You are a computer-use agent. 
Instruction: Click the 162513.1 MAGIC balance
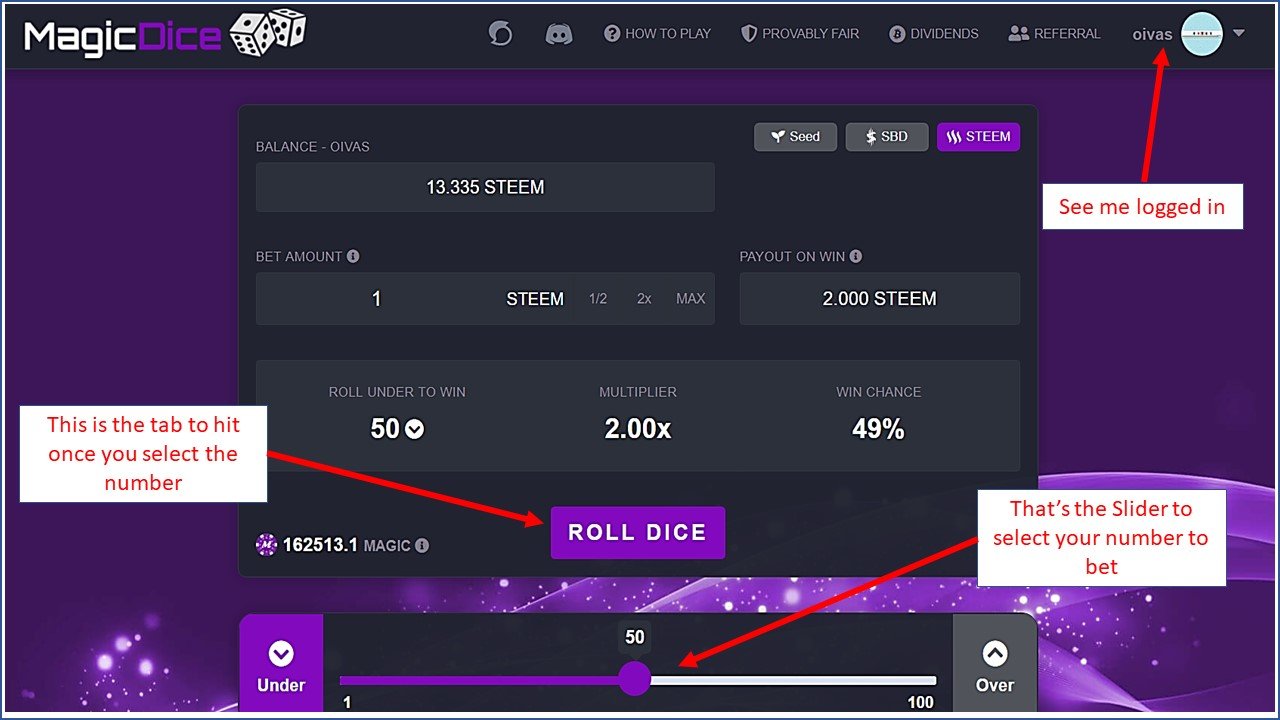[346, 546]
